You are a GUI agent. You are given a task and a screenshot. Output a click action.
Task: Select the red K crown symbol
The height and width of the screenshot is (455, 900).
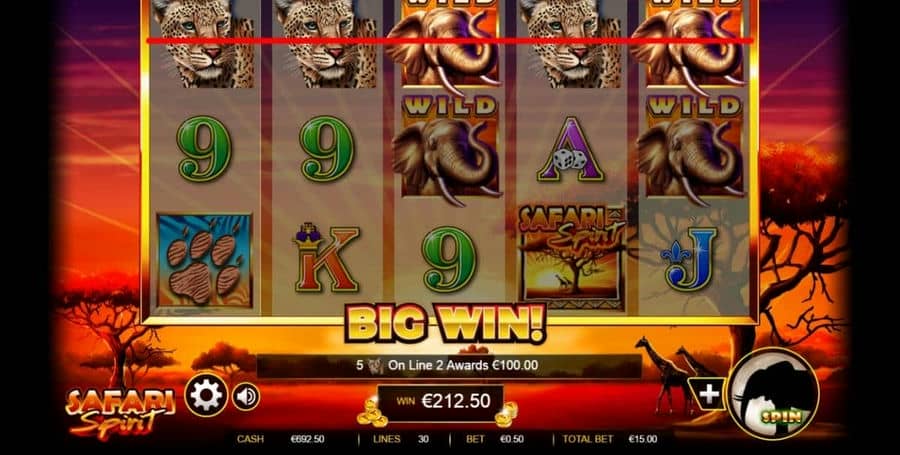click(x=327, y=258)
